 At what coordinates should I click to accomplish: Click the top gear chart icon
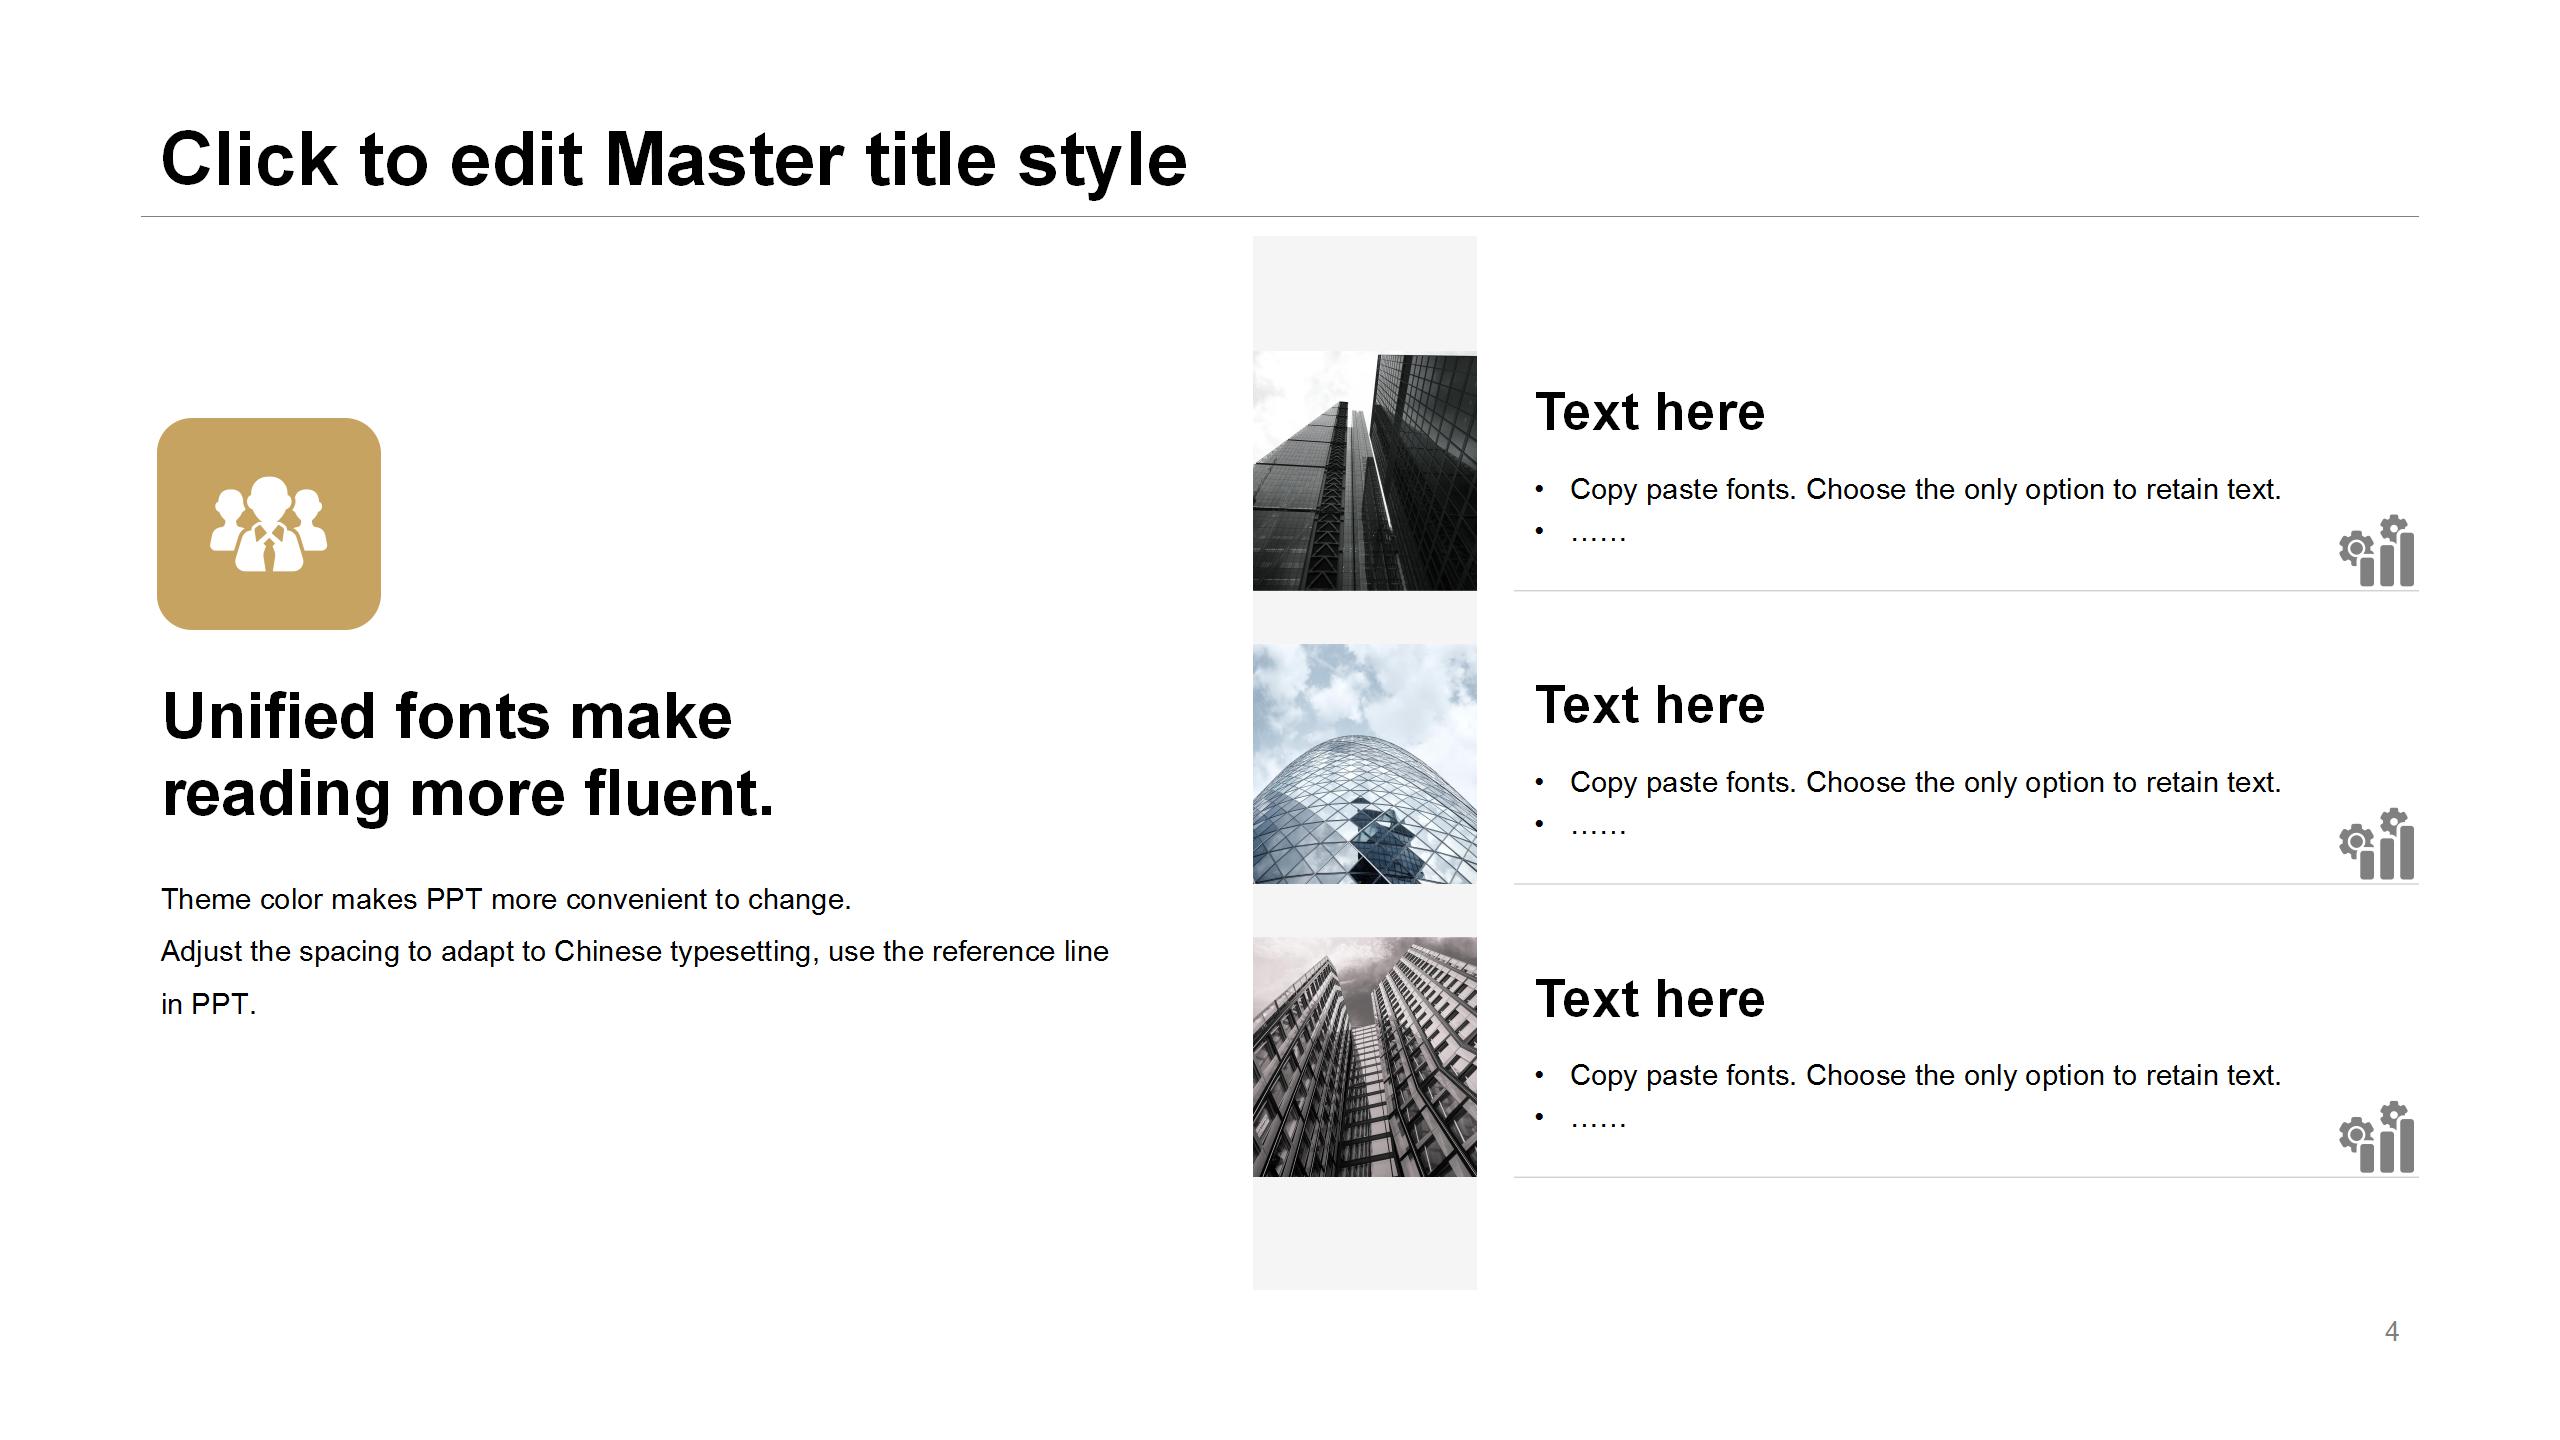(x=2377, y=552)
